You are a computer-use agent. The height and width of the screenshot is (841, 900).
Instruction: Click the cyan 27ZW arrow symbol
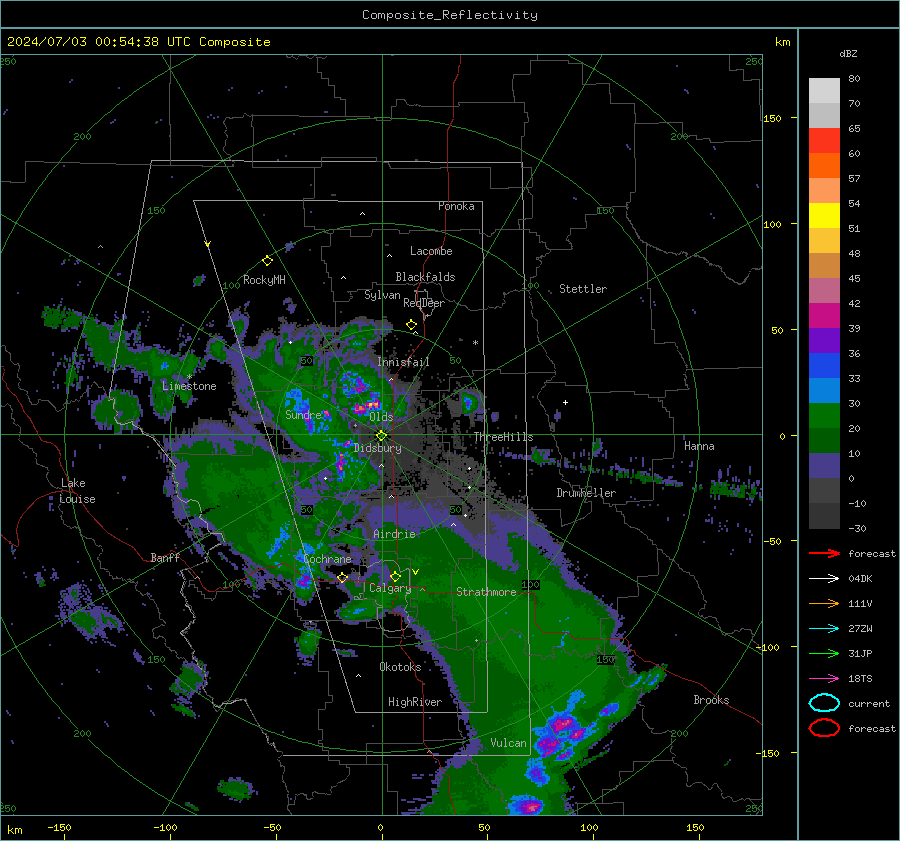(824, 629)
